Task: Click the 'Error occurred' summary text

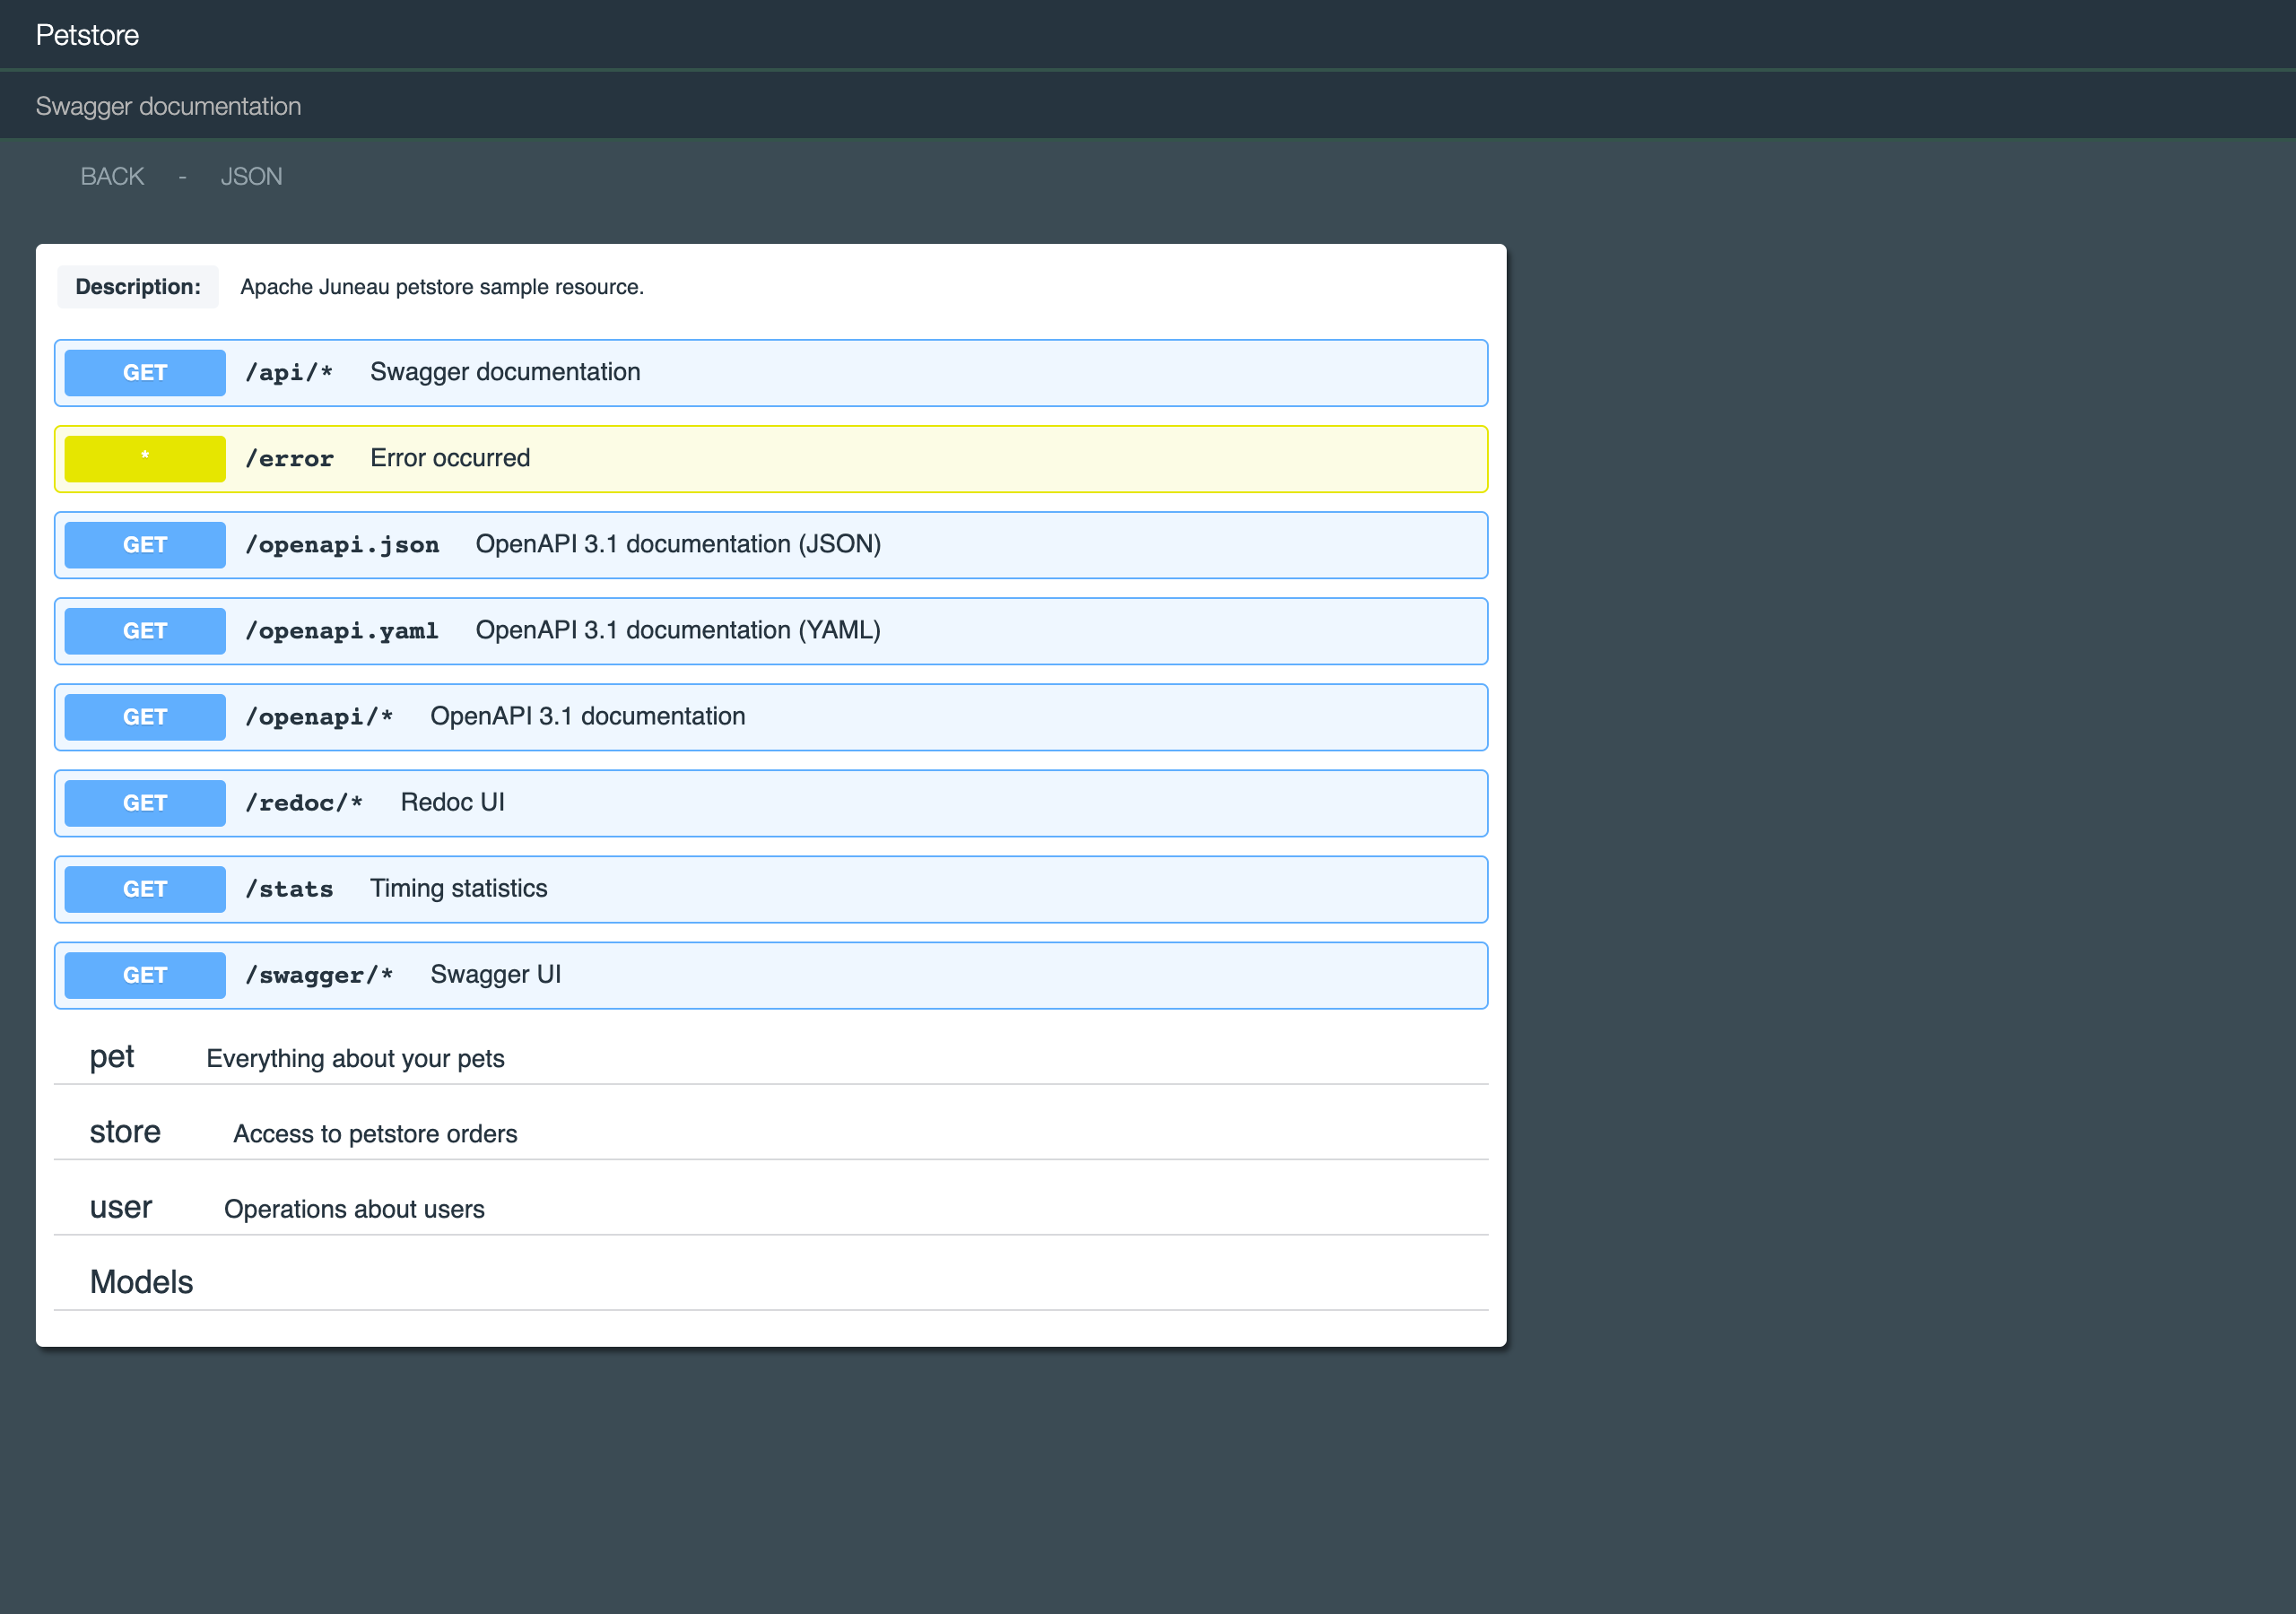Action: tap(450, 458)
